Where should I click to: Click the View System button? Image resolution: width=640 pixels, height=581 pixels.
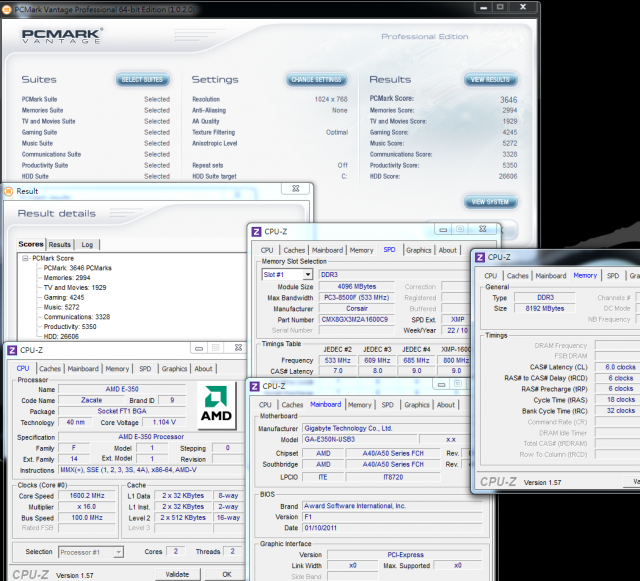[x=490, y=202]
